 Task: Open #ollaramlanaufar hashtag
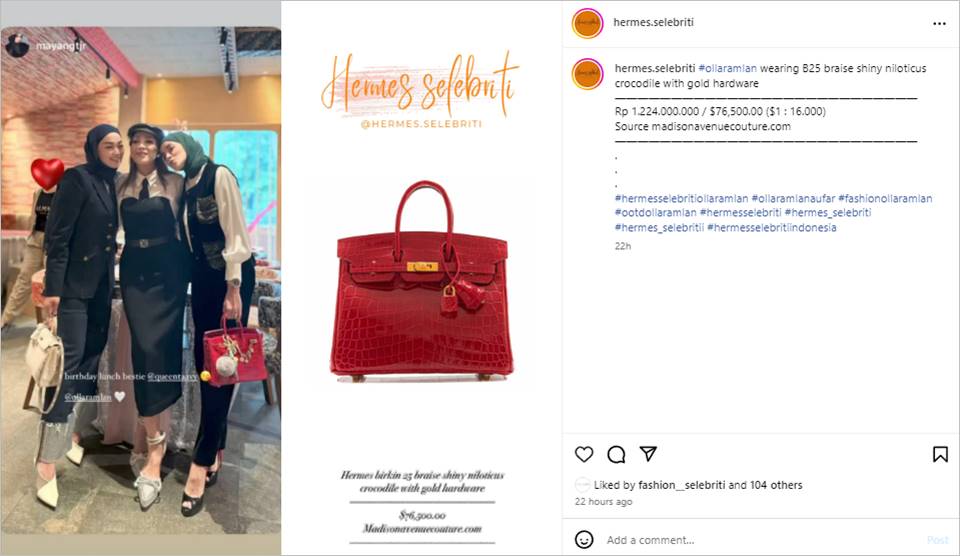point(793,198)
